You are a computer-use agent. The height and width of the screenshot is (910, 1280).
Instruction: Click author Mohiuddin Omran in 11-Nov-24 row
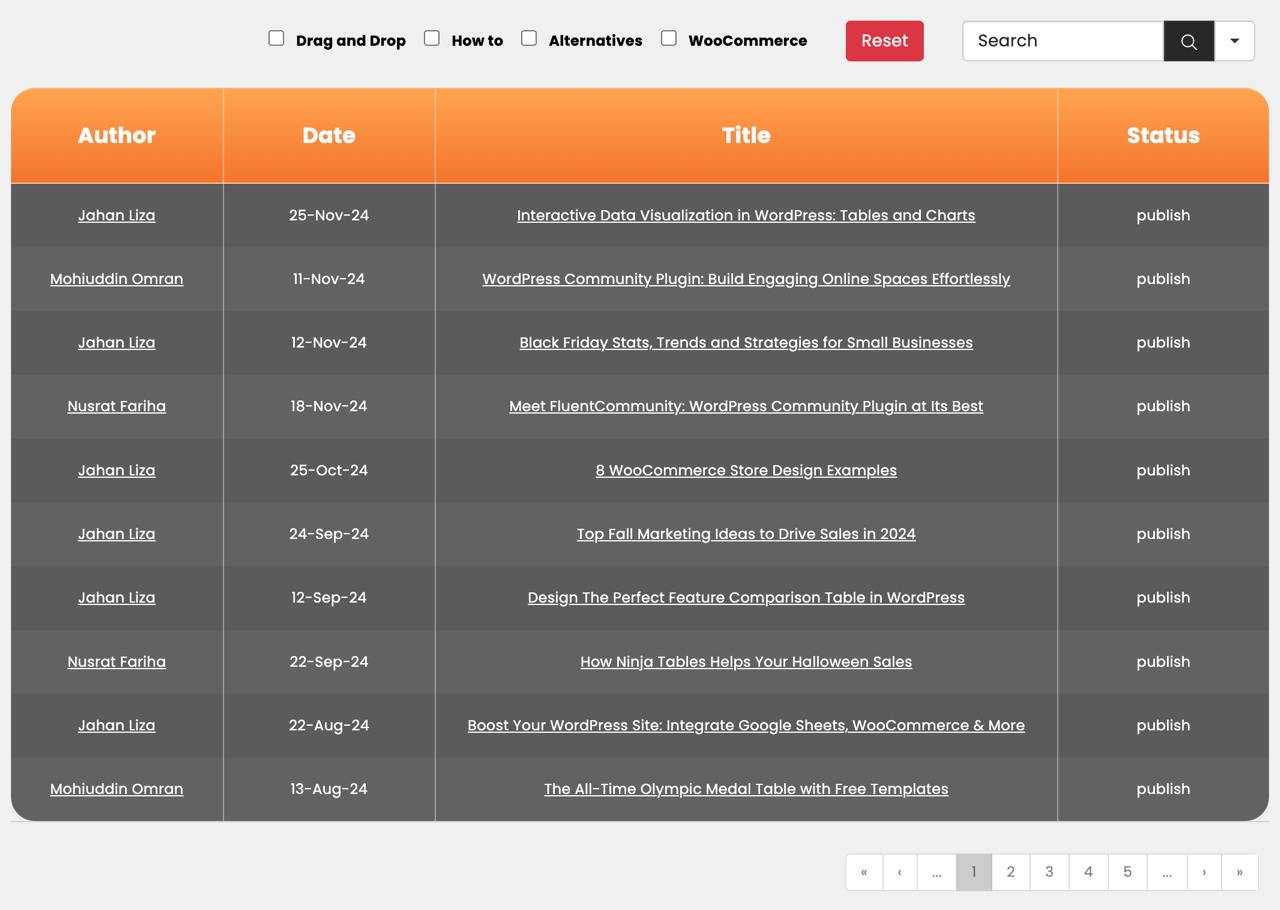tap(117, 279)
